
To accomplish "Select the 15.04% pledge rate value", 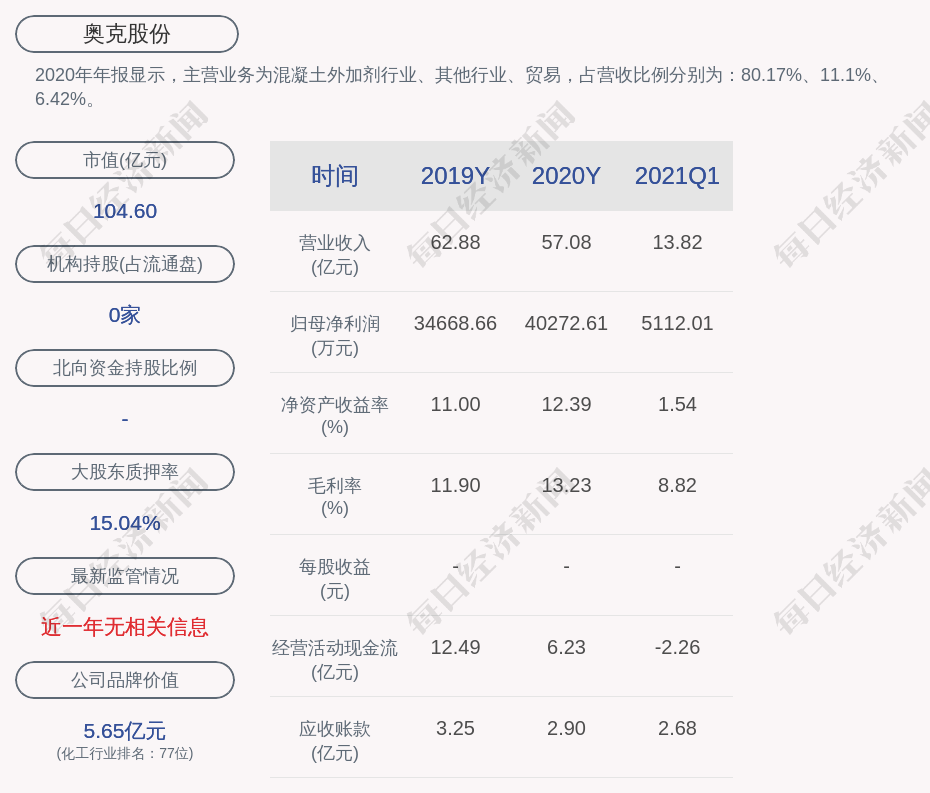I will (125, 523).
